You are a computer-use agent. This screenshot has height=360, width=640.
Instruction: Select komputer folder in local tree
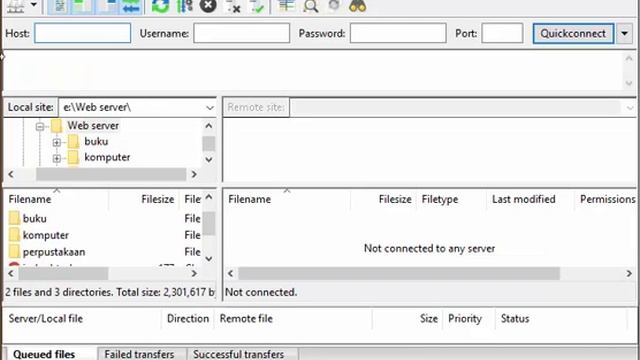(107, 157)
